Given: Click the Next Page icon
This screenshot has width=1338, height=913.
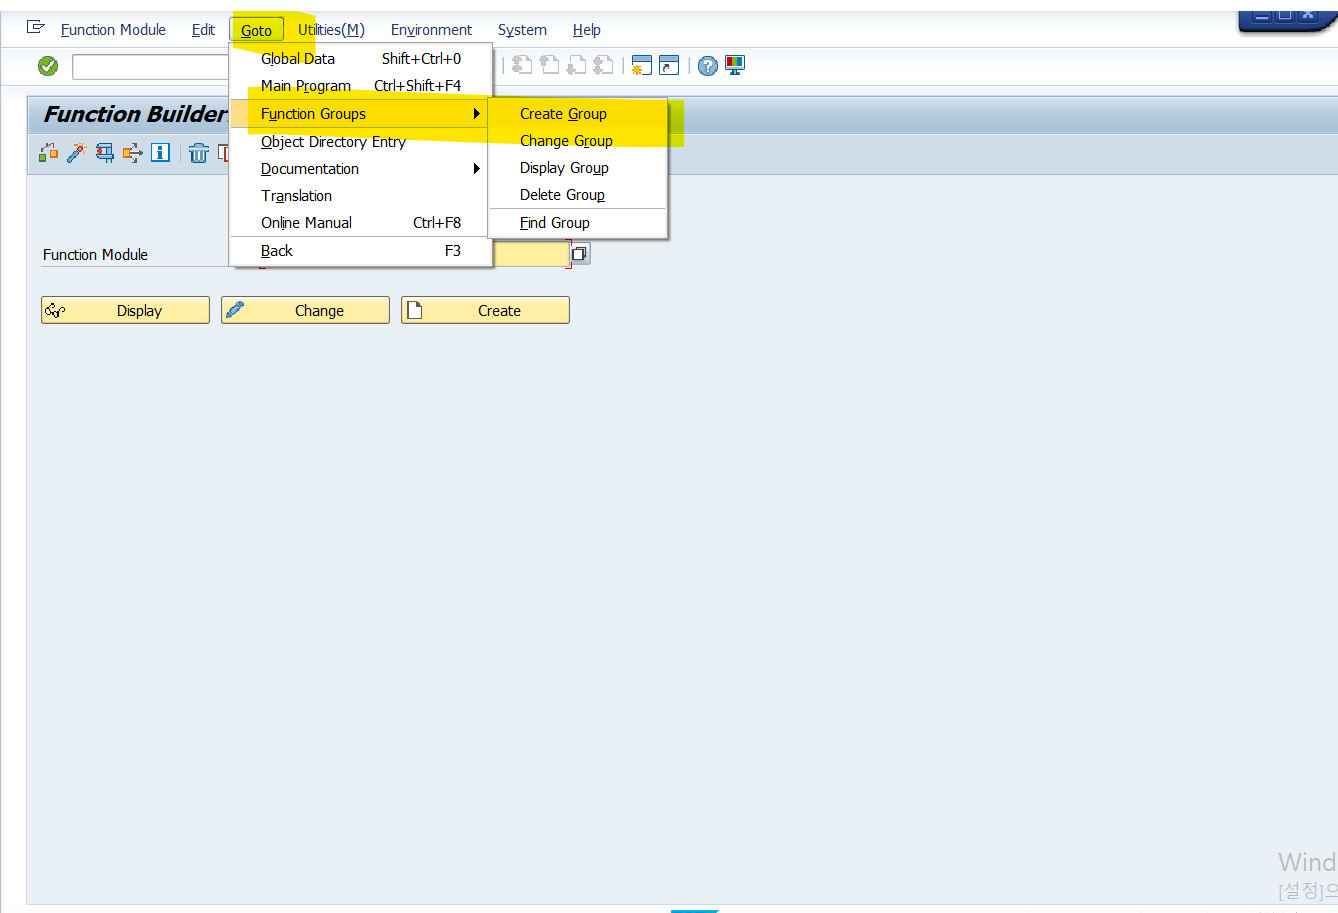Looking at the screenshot, I should pos(576,65).
